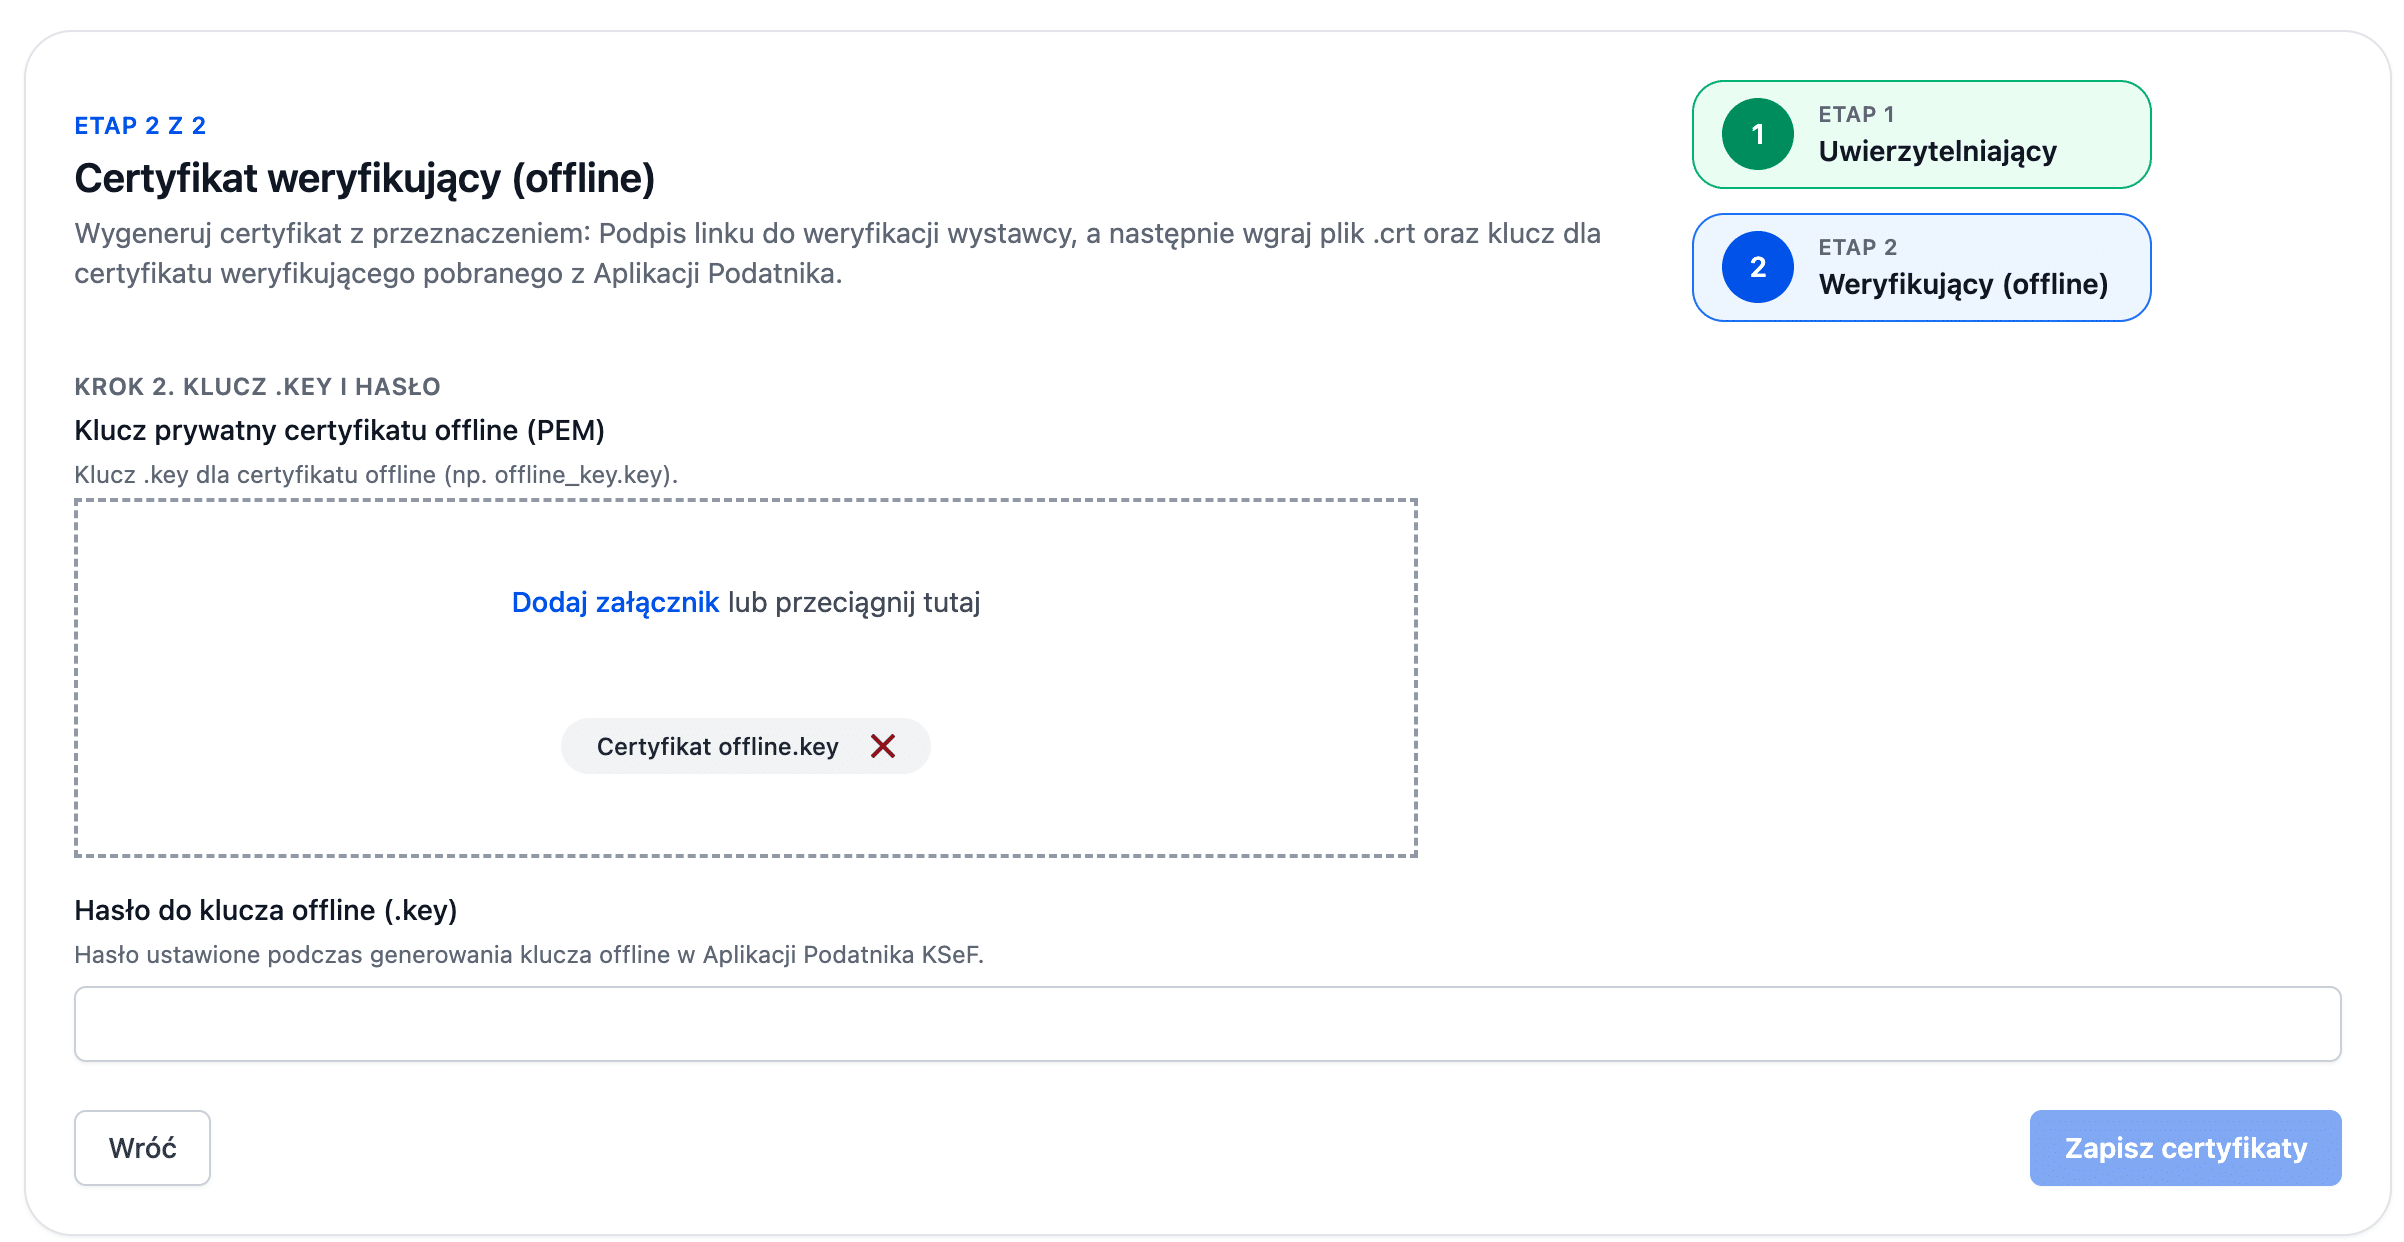Click the Hasło do klucza offline label
The width and height of the screenshot is (2404, 1242).
(x=266, y=910)
